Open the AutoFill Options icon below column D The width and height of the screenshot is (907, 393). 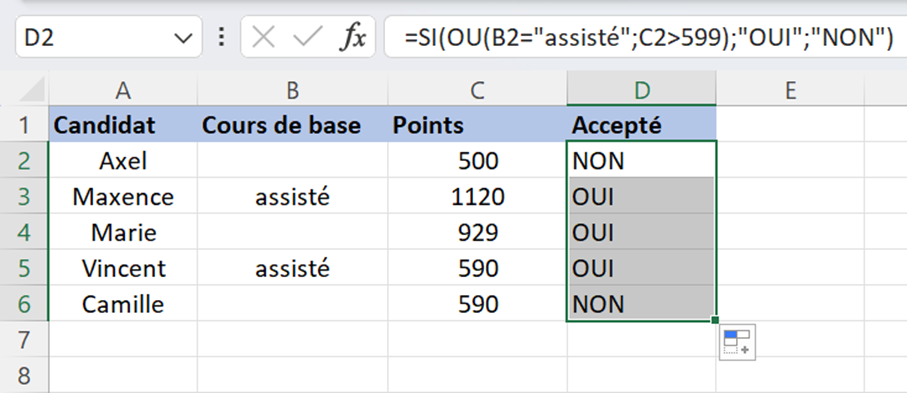tap(738, 342)
